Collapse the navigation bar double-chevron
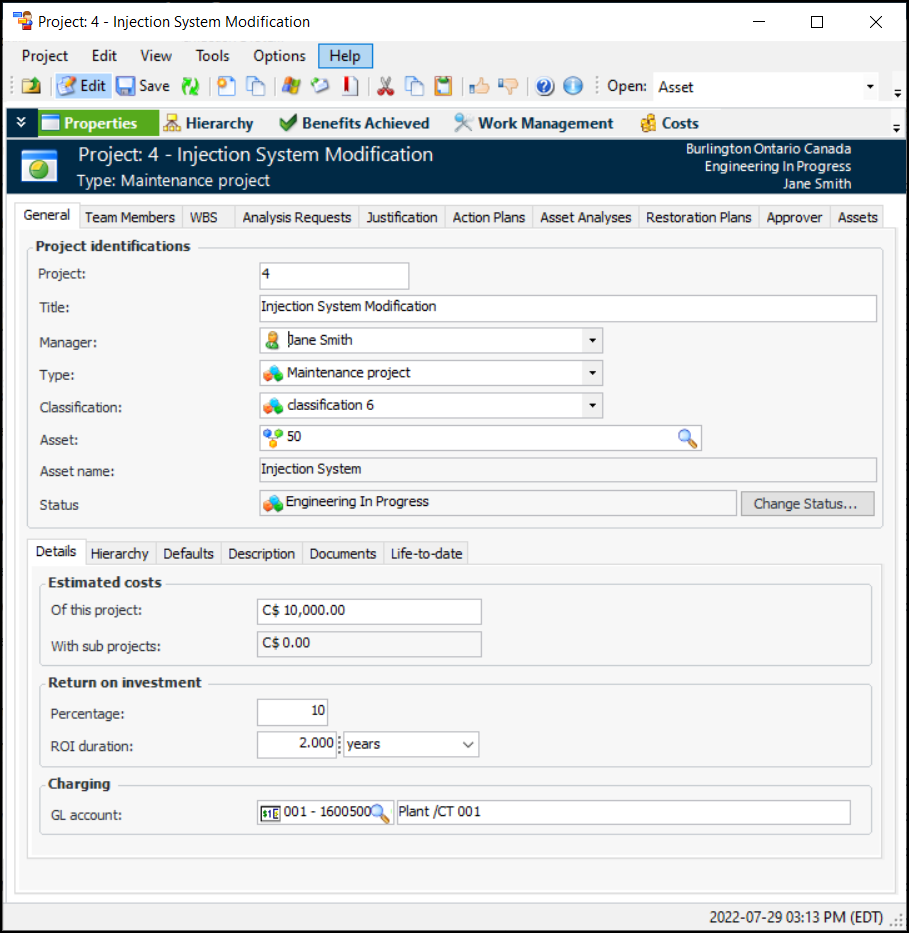The width and height of the screenshot is (909, 933). pyautogui.click(x=21, y=123)
